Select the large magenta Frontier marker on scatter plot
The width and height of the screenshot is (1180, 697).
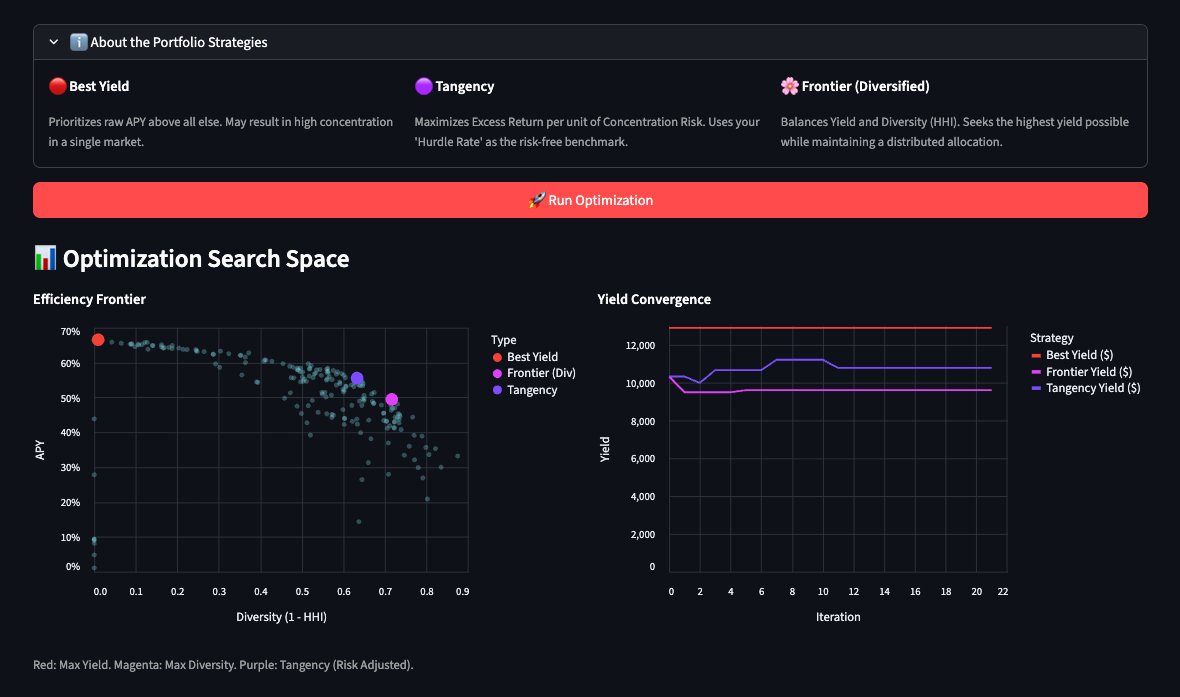[x=392, y=400]
